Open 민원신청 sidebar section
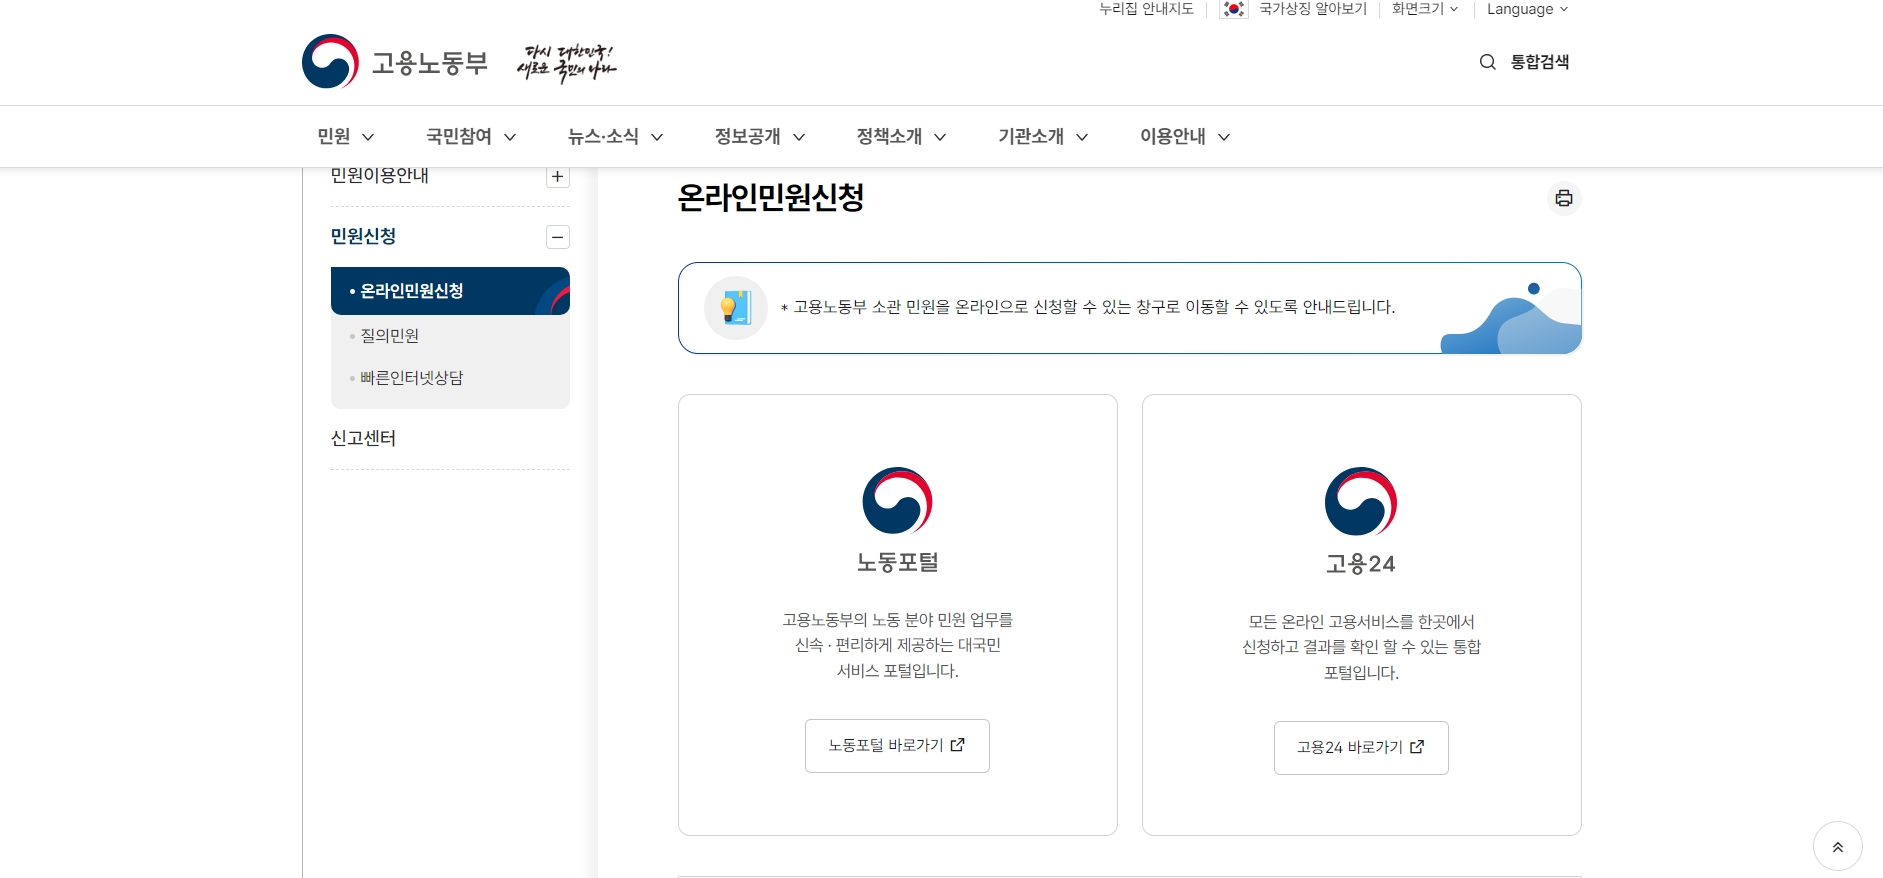Screen dimensions: 1883x878 coord(363,236)
